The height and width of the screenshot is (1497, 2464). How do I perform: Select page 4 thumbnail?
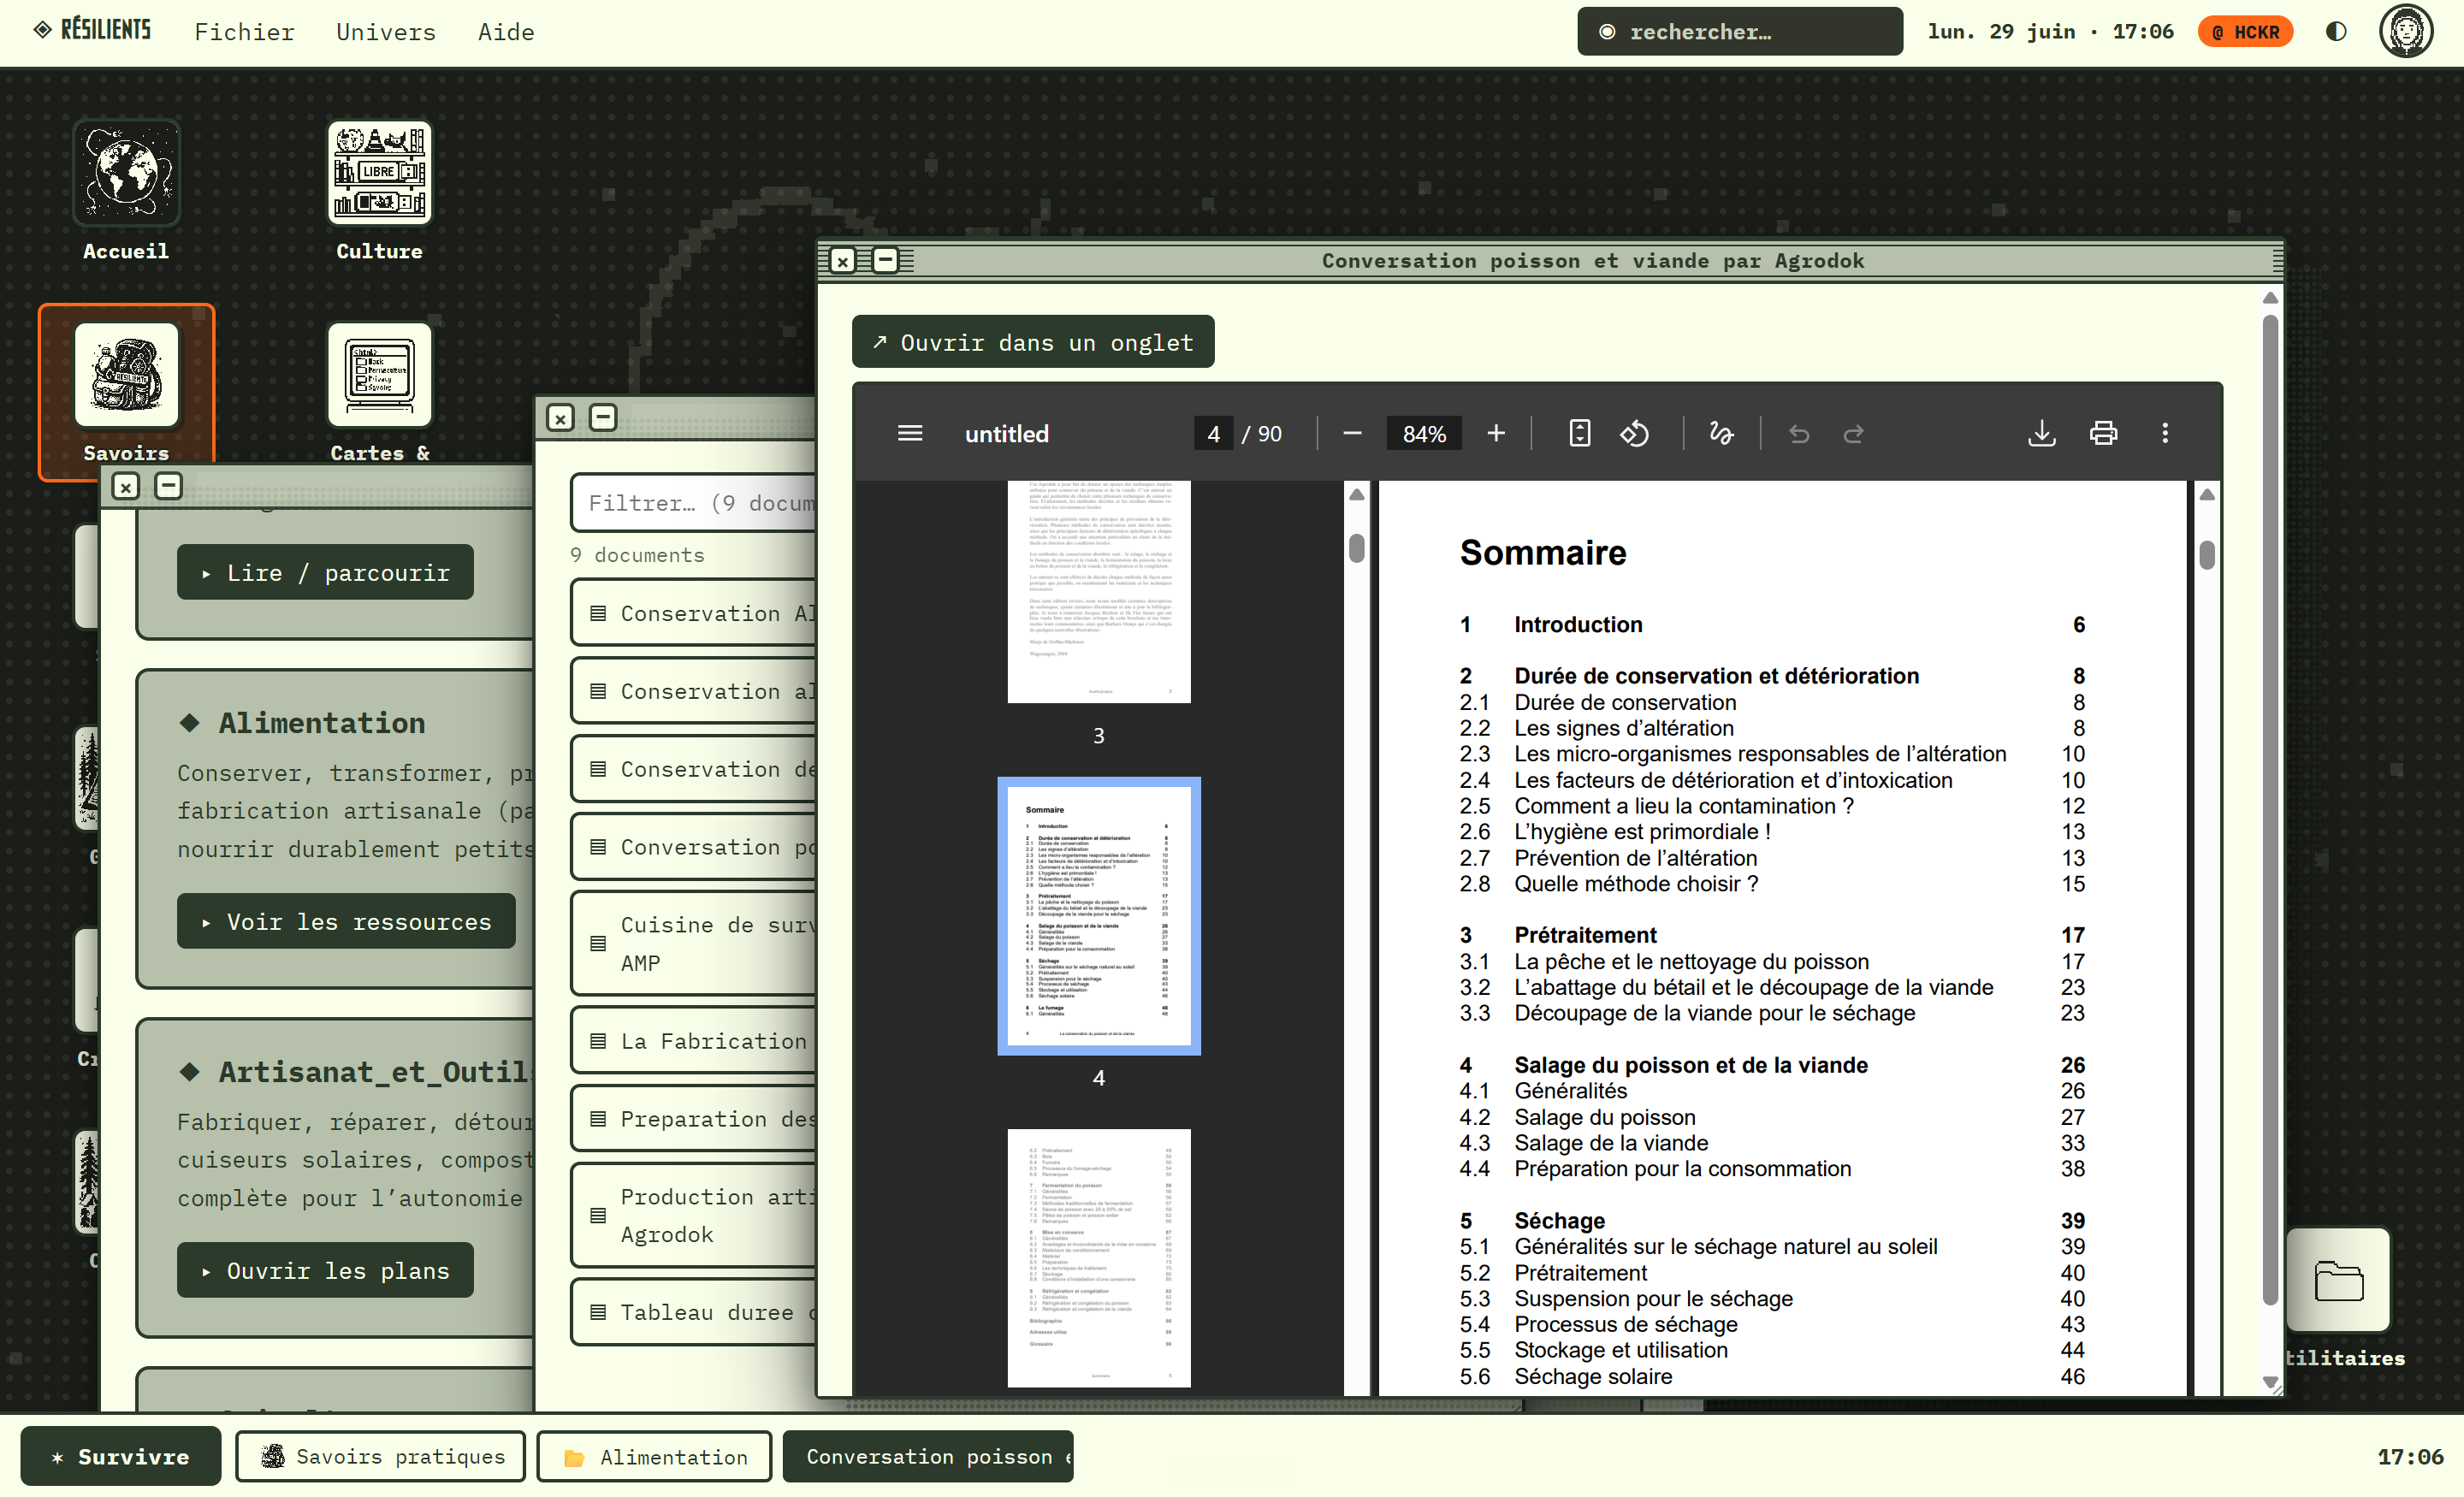pos(1099,916)
